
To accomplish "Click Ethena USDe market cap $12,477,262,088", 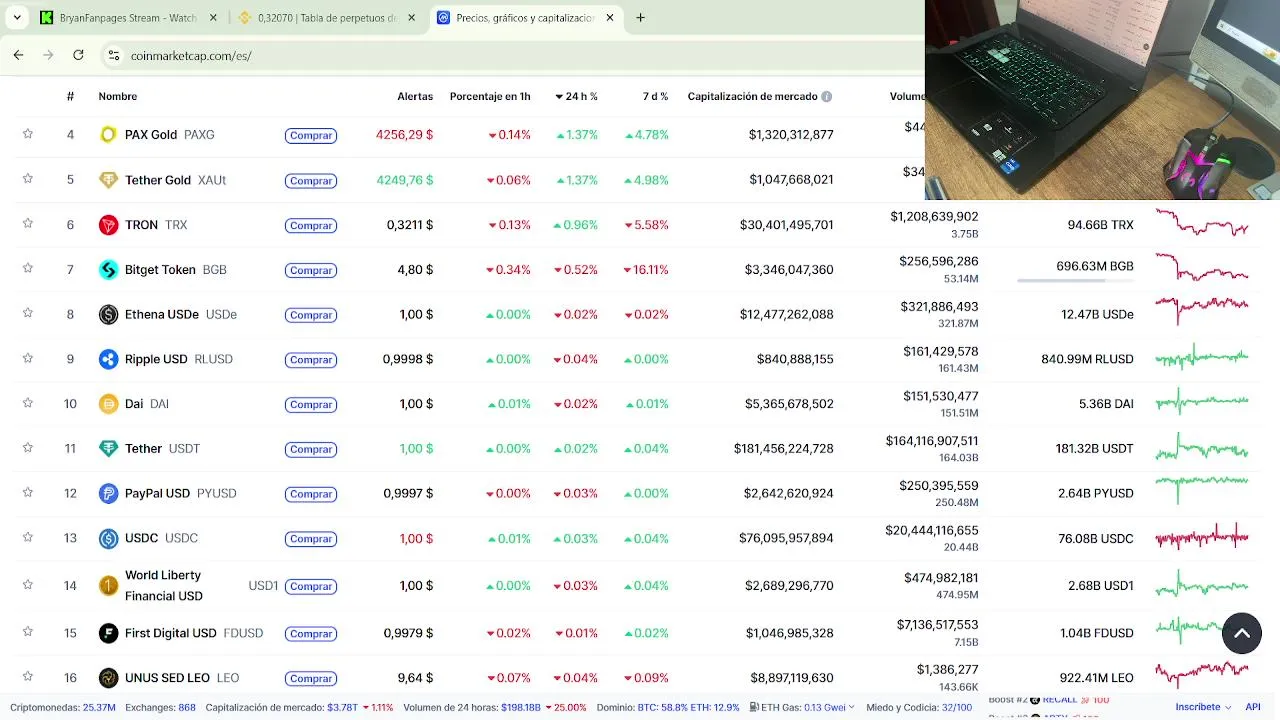I will tap(786, 314).
